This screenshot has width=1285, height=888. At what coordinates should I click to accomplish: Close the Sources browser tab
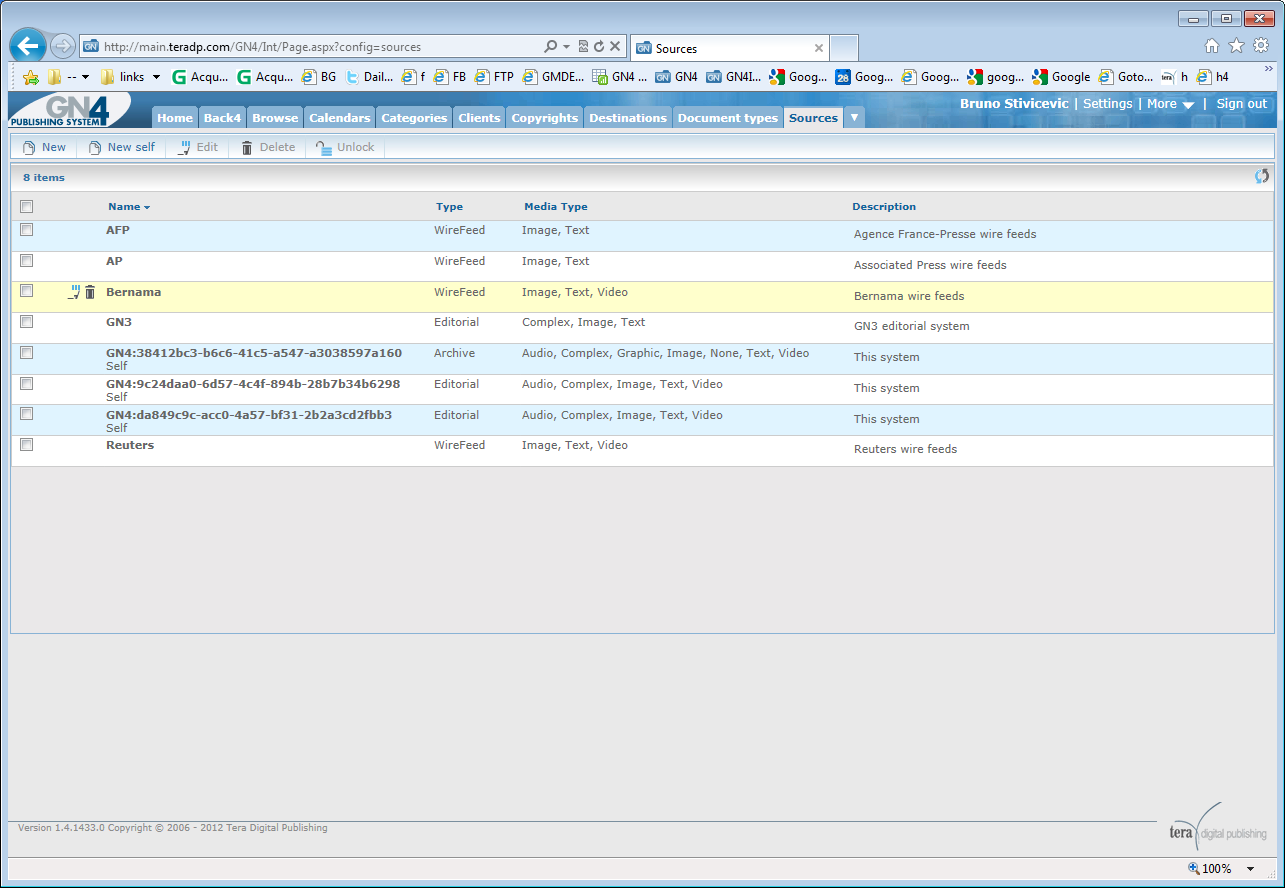(x=819, y=48)
